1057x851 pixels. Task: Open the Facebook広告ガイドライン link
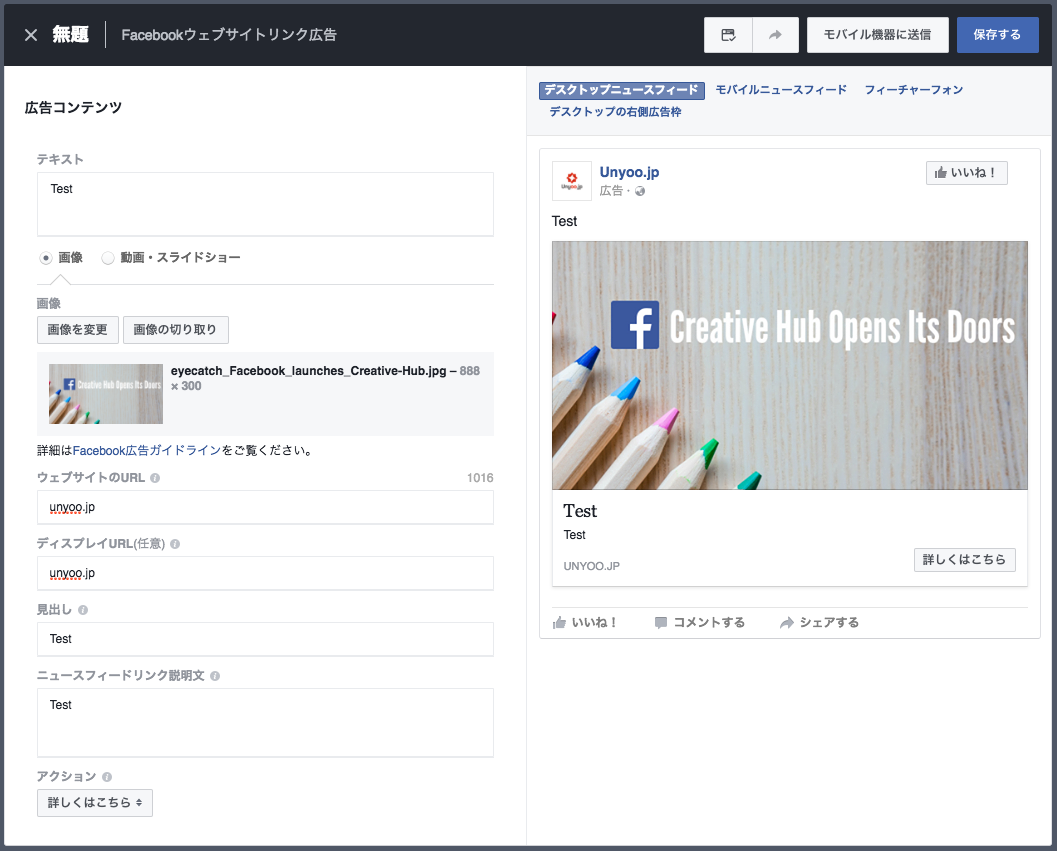pos(147,450)
